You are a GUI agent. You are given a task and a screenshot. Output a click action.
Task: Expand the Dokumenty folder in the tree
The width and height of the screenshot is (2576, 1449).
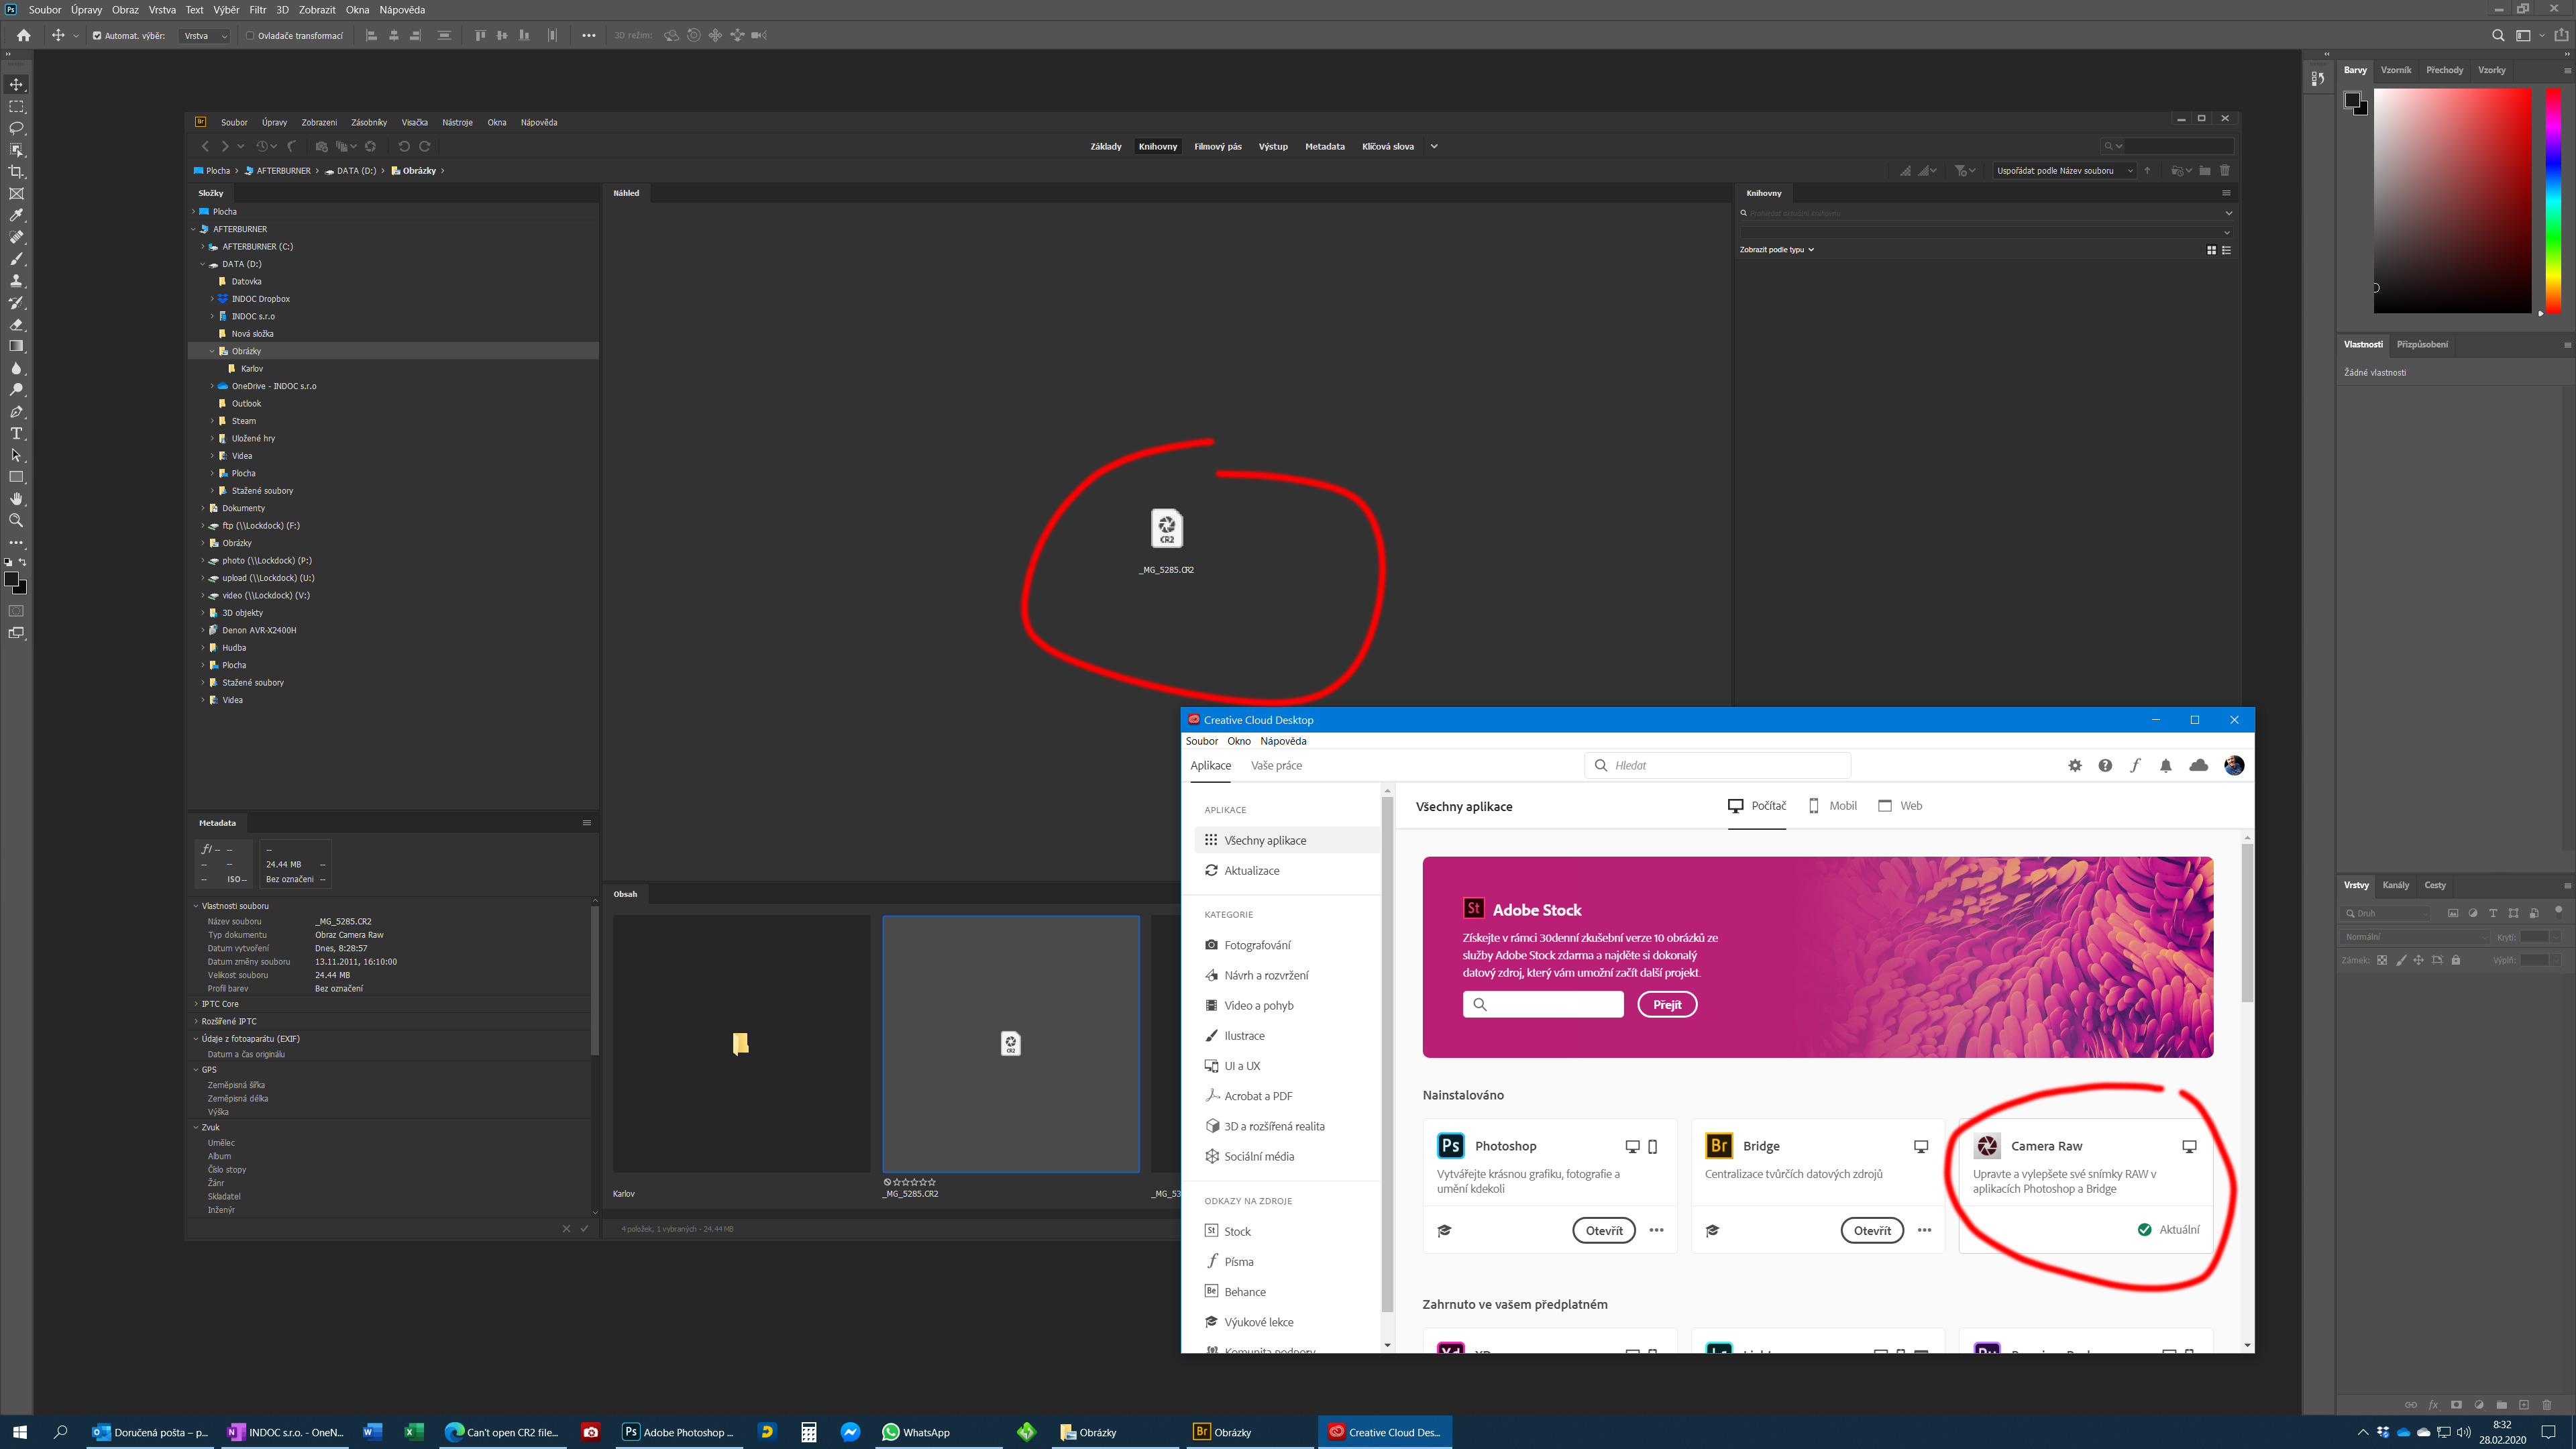pyautogui.click(x=204, y=508)
